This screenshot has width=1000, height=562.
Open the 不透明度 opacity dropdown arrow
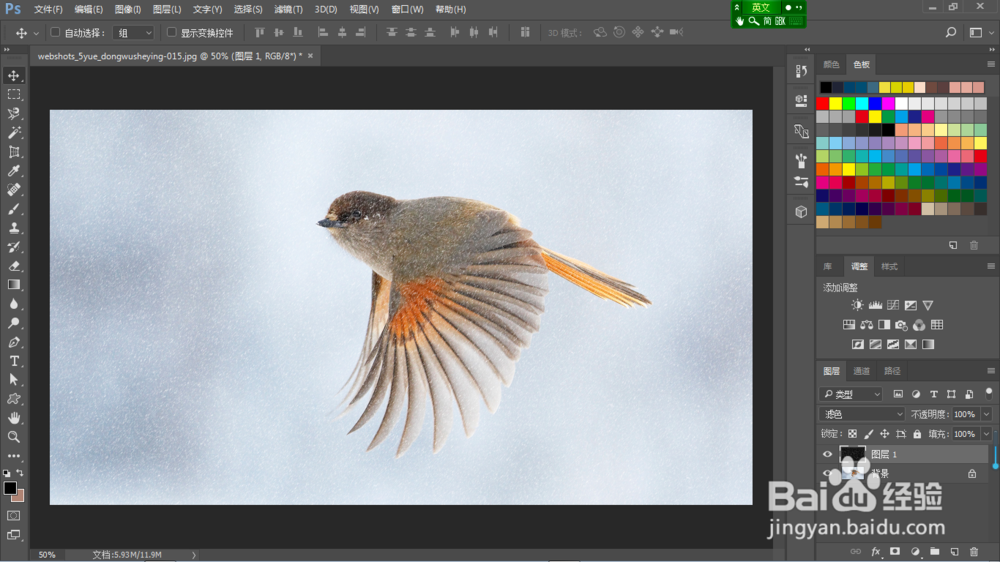point(987,414)
